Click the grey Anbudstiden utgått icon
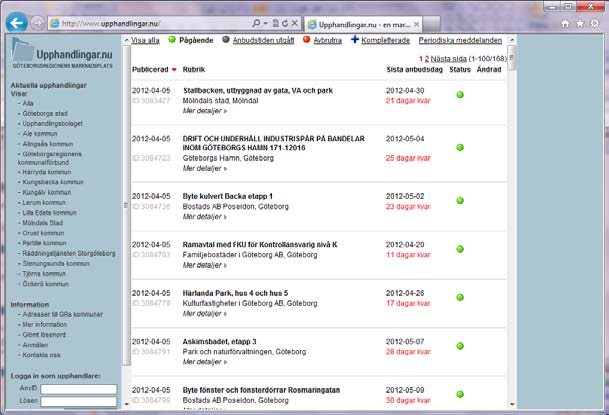 (x=226, y=40)
